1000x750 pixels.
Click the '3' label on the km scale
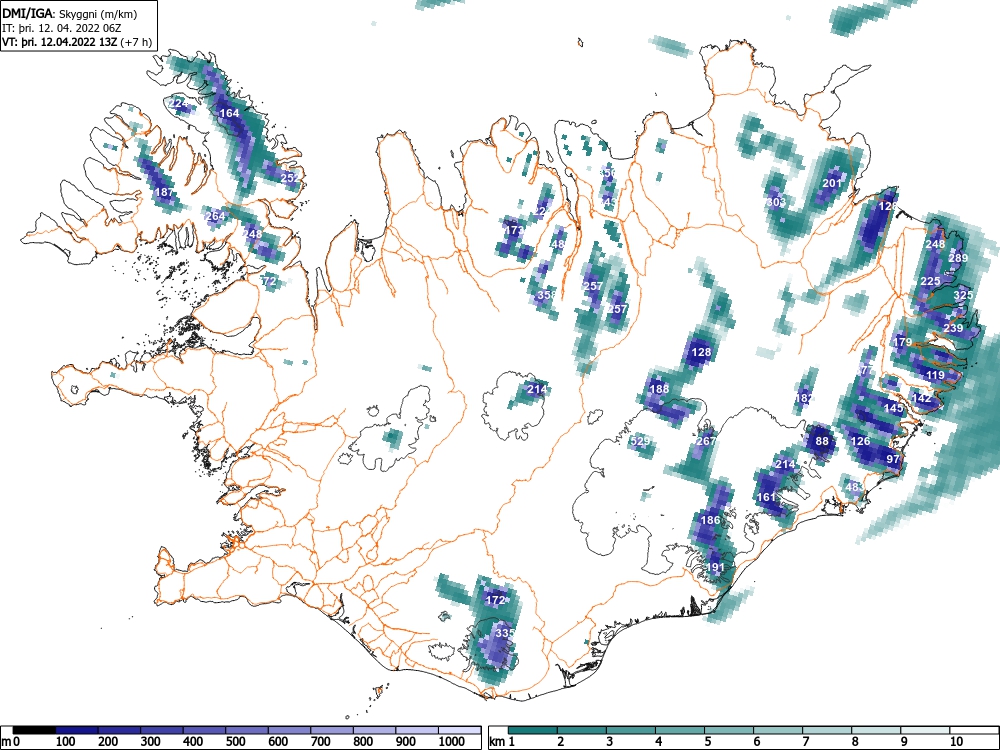pos(610,742)
